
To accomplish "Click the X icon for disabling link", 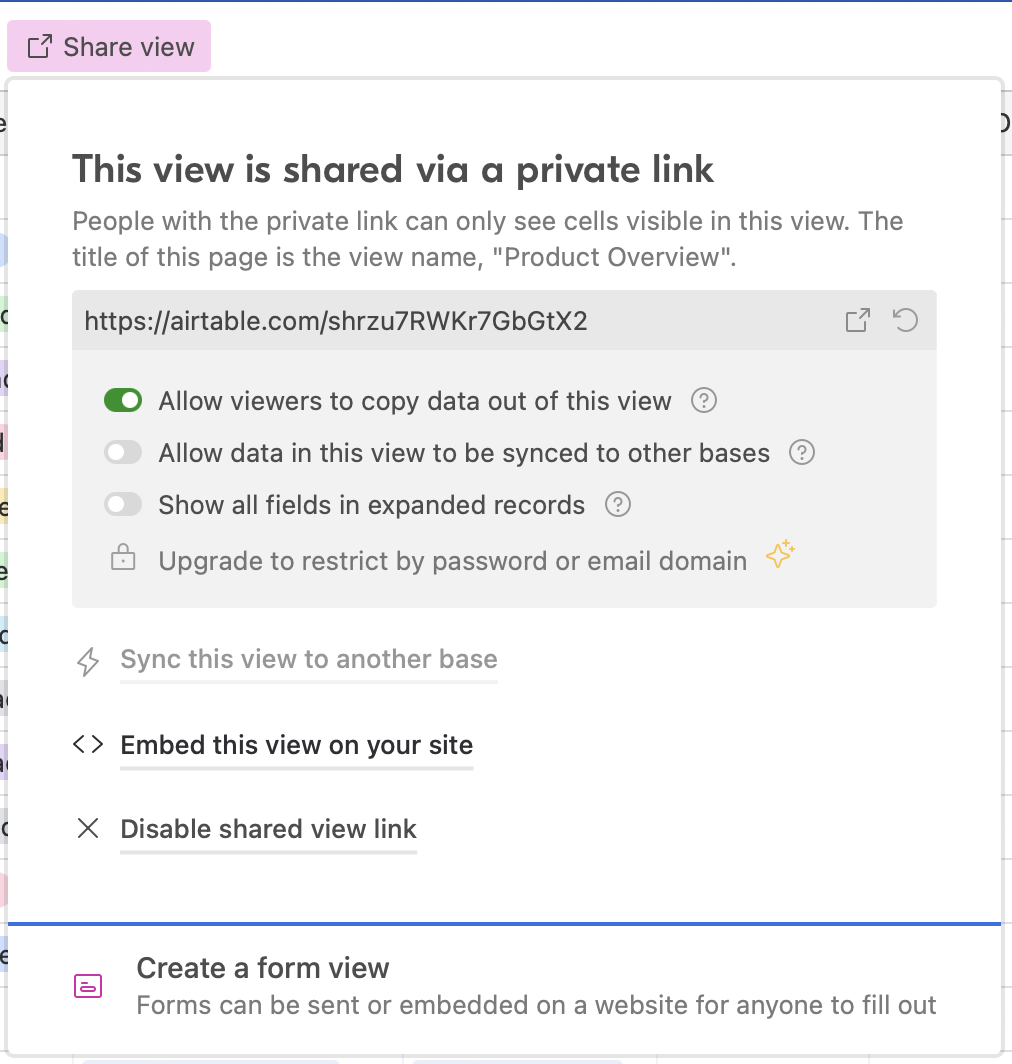I will 88,829.
